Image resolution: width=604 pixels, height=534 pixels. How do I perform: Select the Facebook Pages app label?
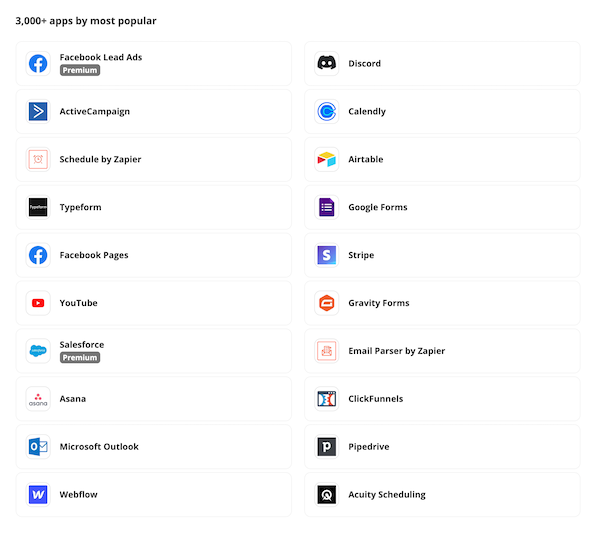pyautogui.click(x=94, y=255)
